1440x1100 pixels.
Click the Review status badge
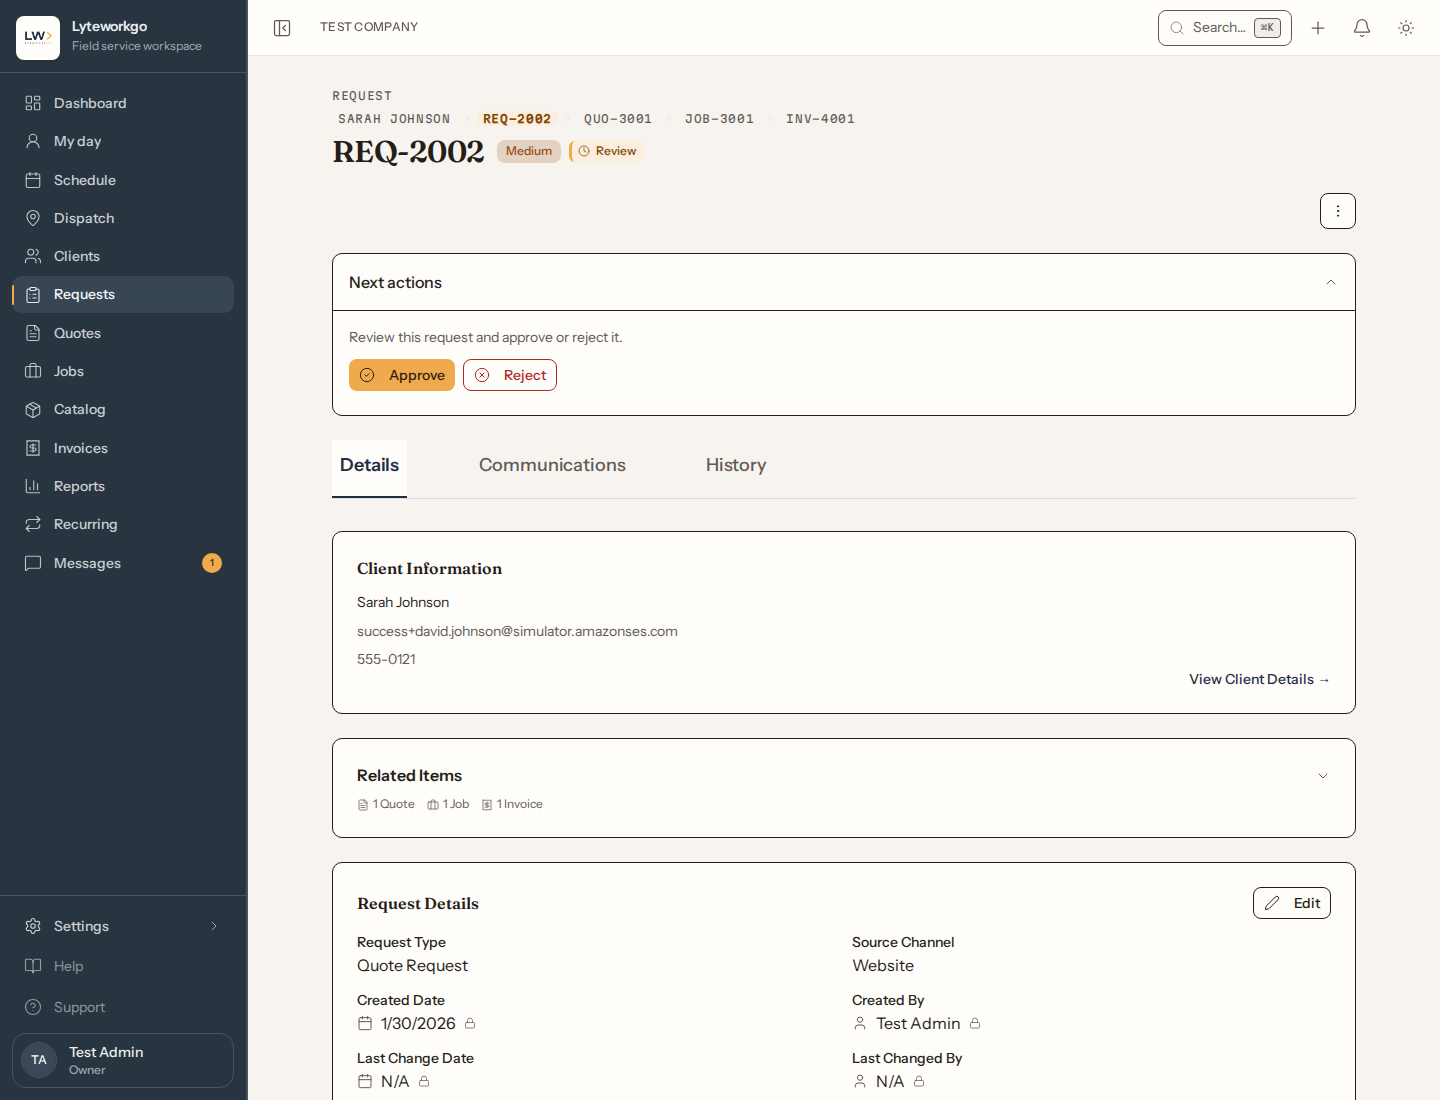coord(607,151)
